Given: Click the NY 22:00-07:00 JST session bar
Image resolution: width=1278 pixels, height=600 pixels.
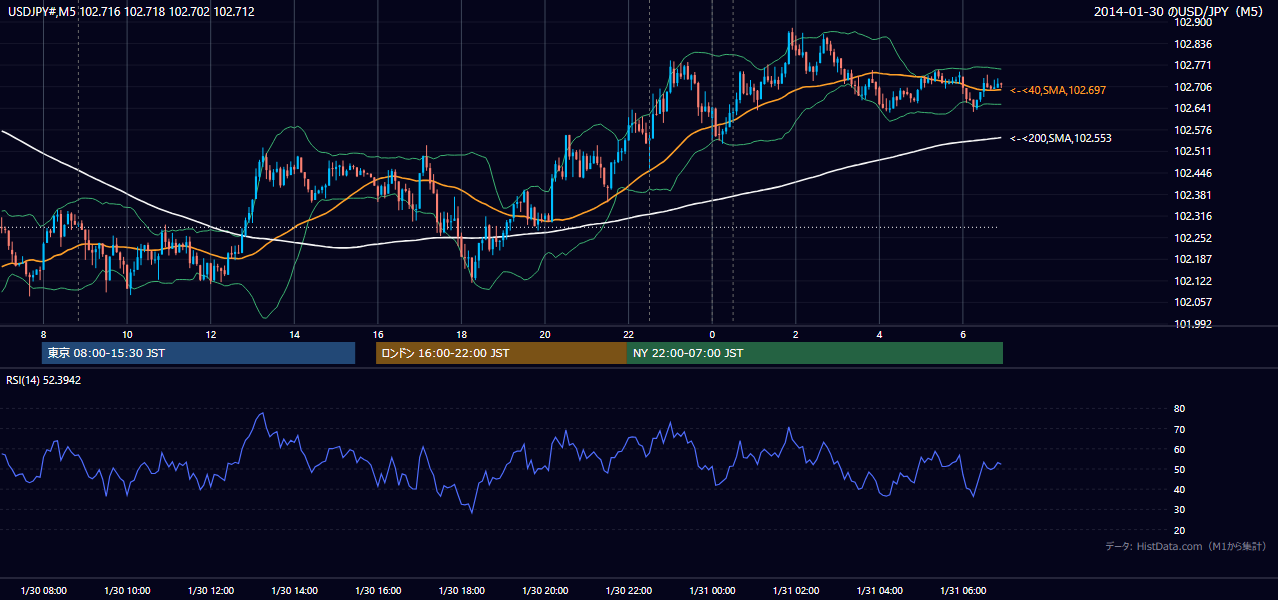Looking at the screenshot, I should 815,353.
